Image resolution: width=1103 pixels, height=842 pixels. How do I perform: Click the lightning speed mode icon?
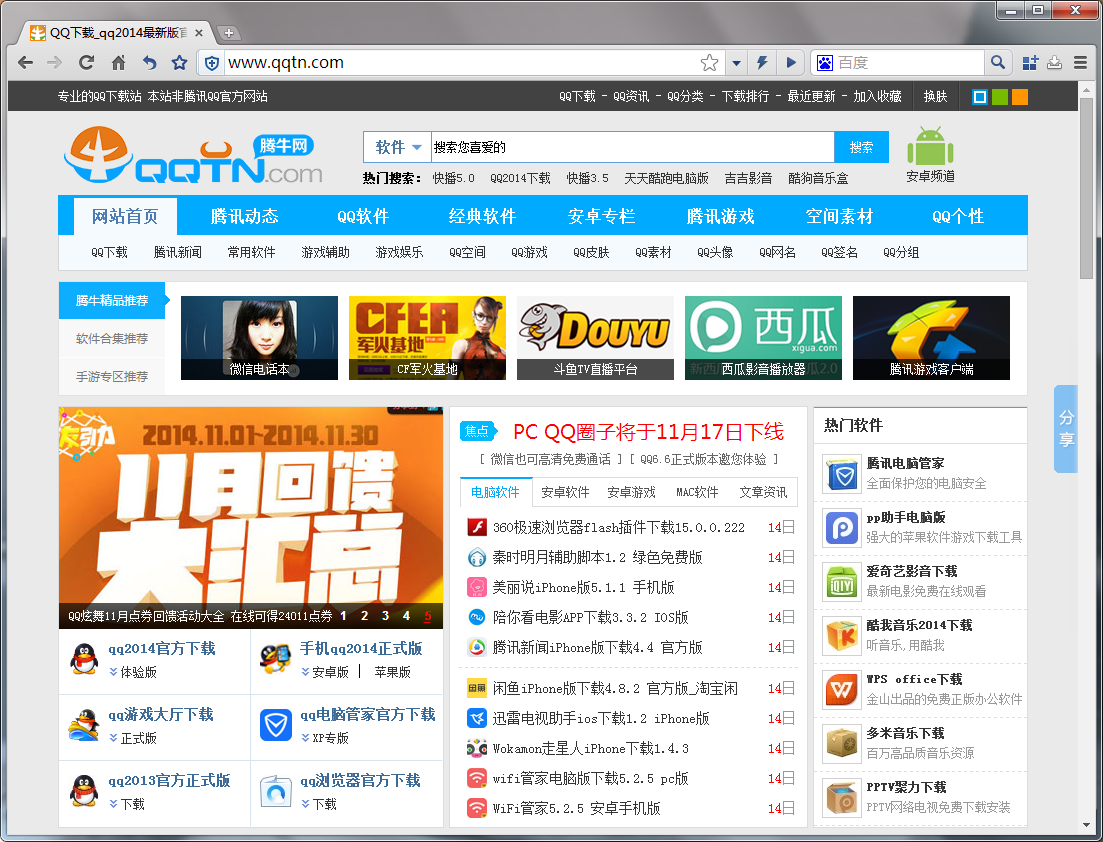coord(763,63)
